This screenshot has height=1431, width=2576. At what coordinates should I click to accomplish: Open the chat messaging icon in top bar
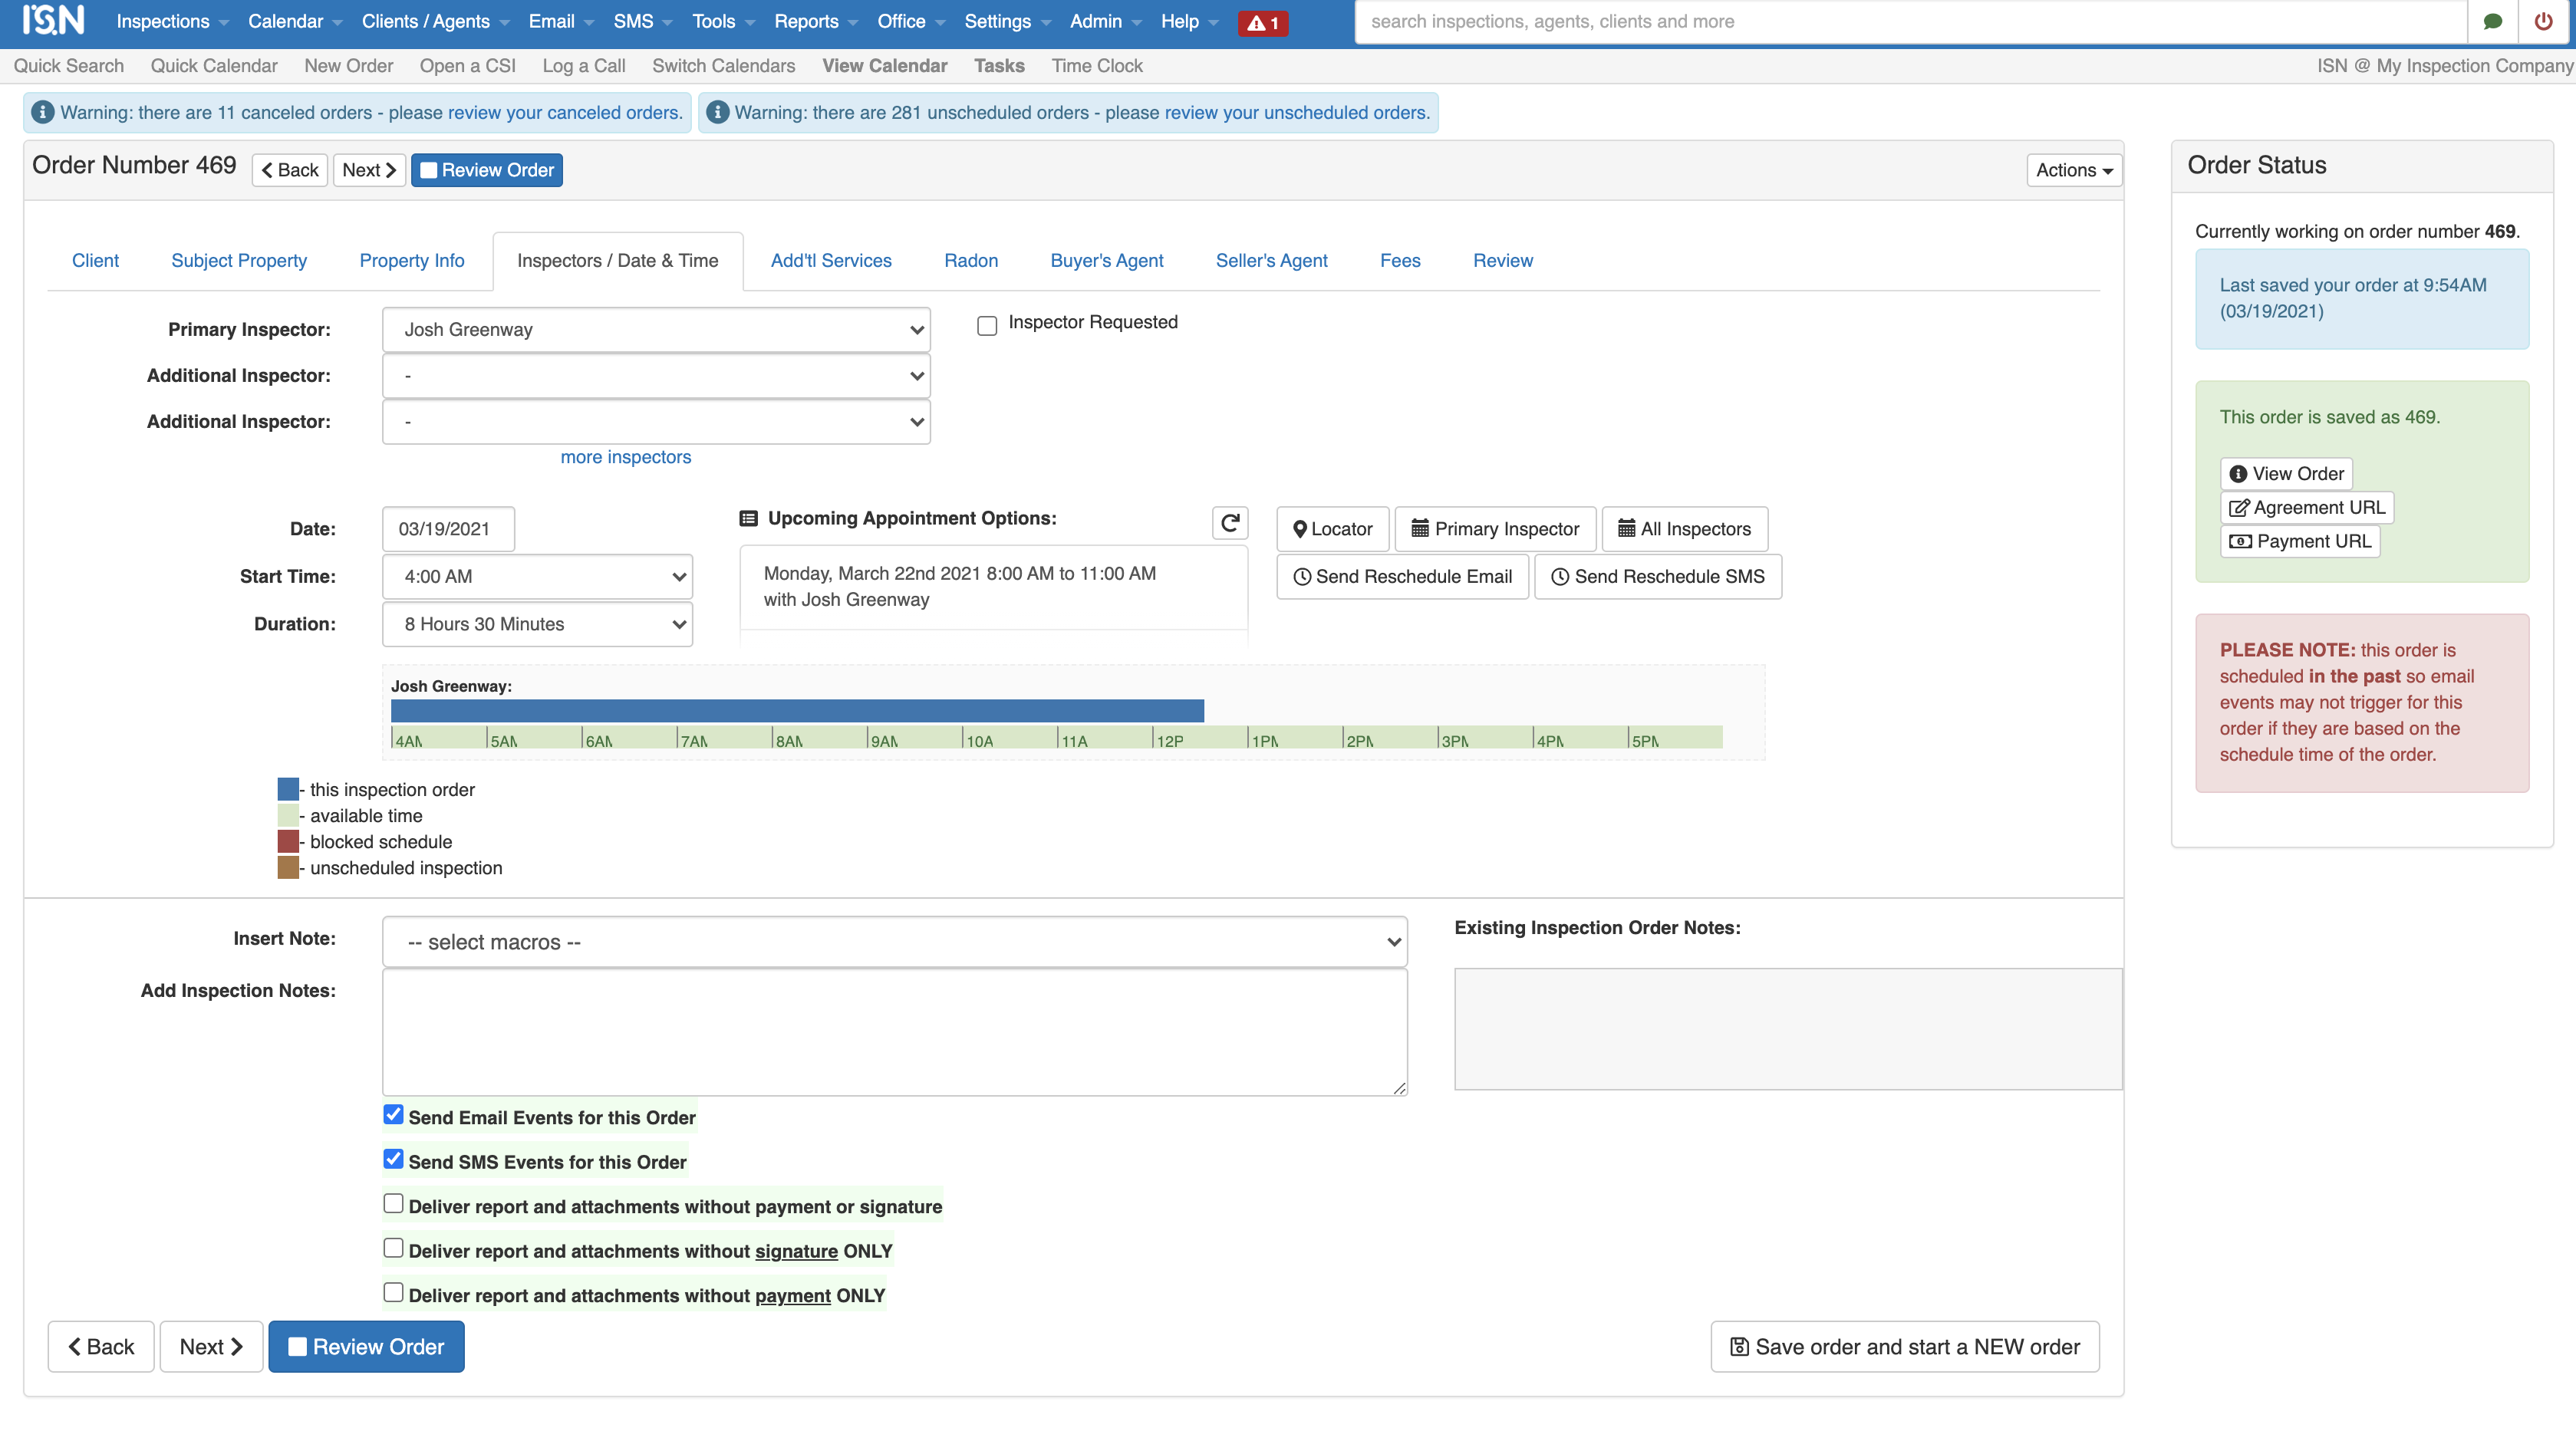pos(2492,21)
